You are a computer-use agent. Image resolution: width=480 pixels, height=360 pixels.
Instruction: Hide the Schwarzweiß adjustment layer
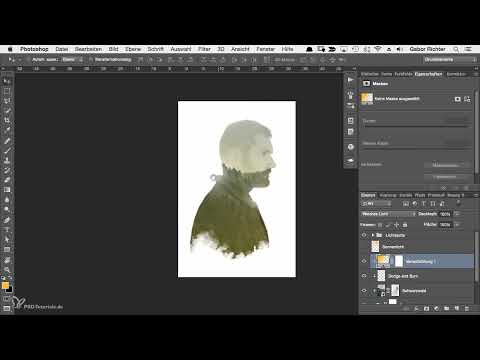click(x=364, y=291)
